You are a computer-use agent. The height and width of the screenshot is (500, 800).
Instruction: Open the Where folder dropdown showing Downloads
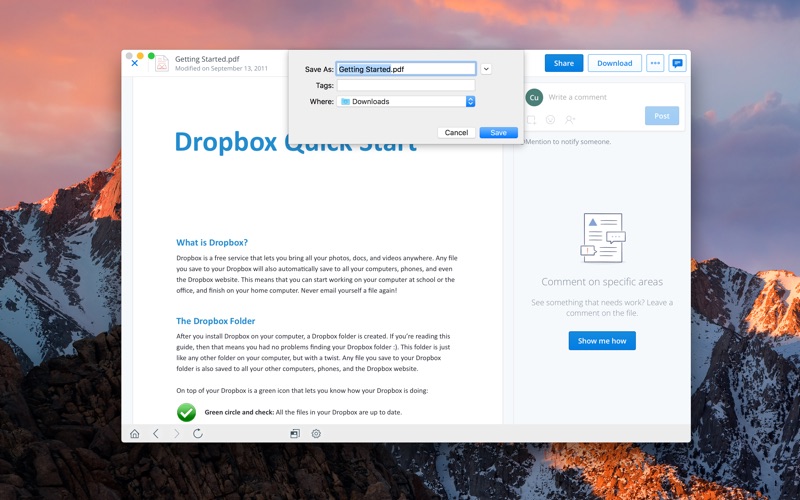tap(405, 102)
